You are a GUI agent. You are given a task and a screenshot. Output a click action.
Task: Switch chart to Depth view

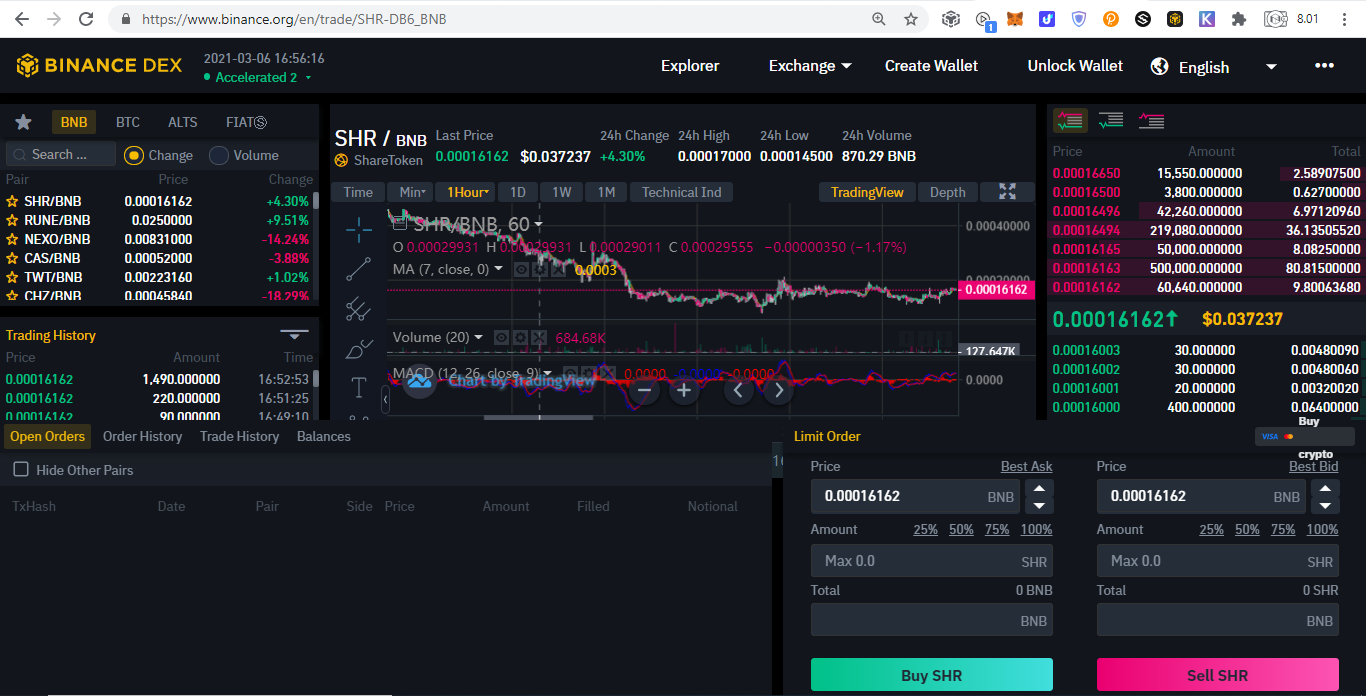tap(948, 192)
